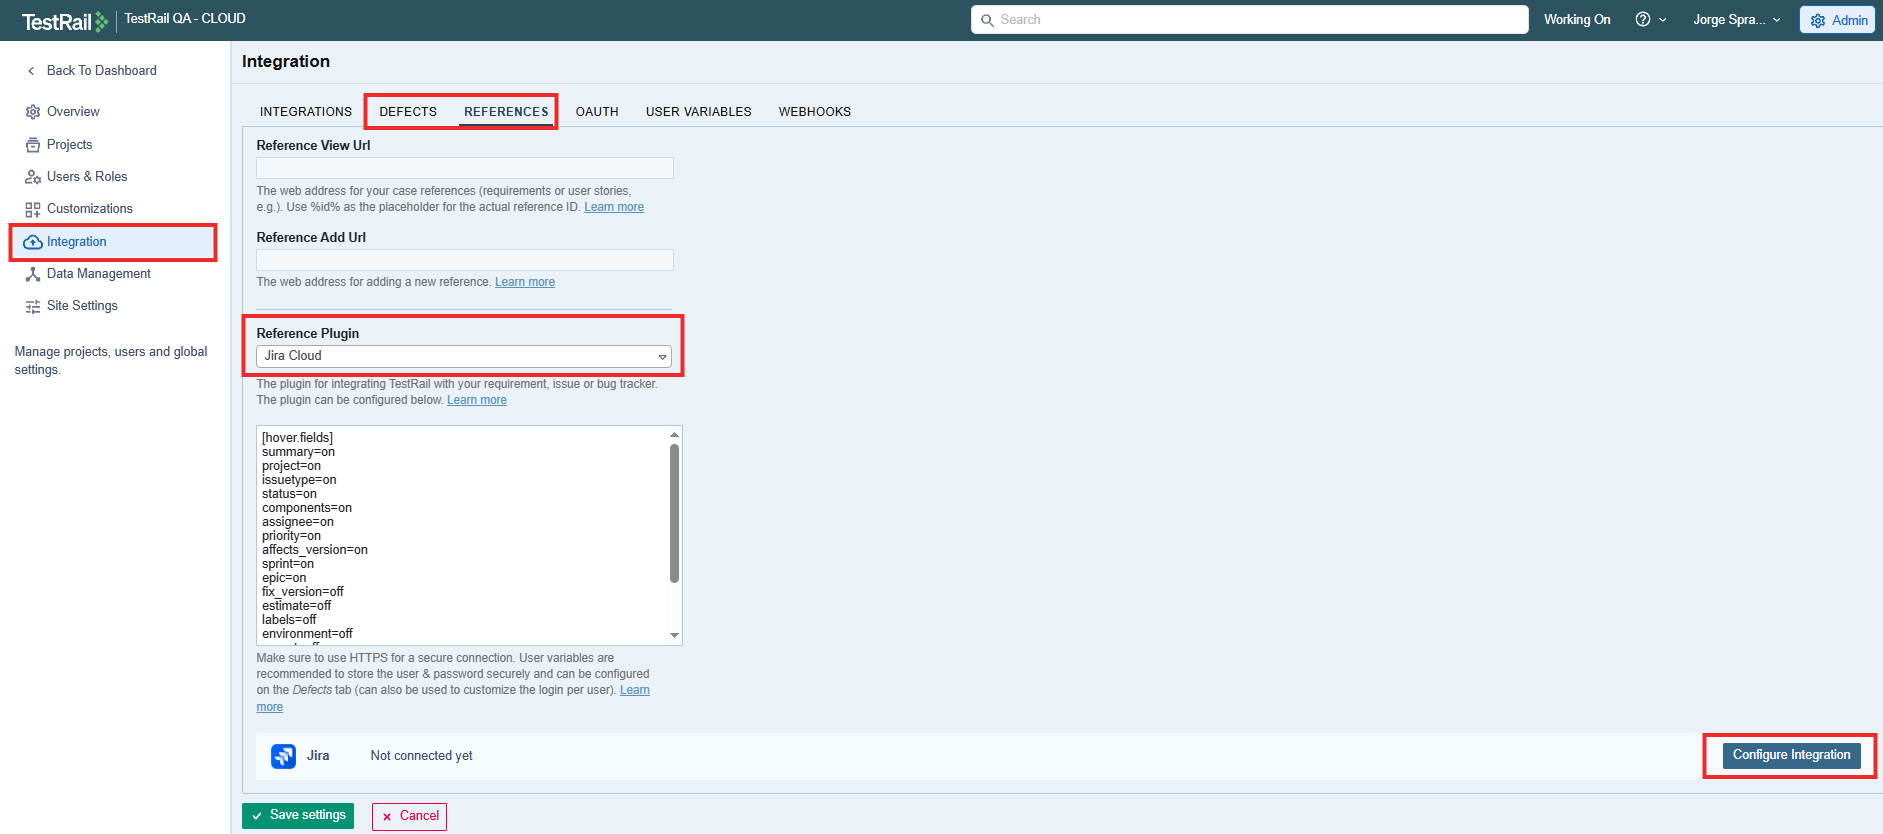Click the Overview gear icon in sidebar
This screenshot has height=834, width=1883.
click(33, 112)
